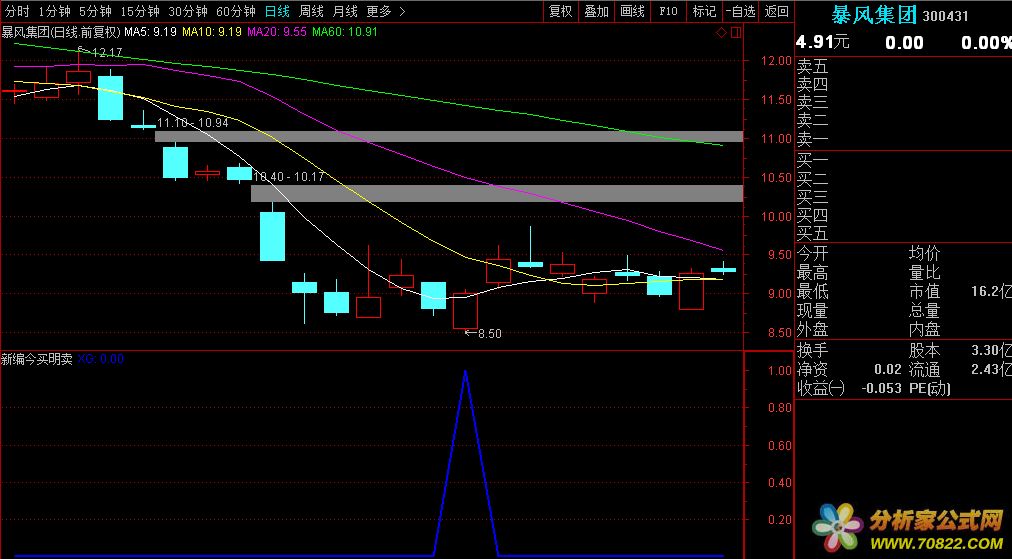Switch to the 月线 monthly chart

tap(345, 11)
